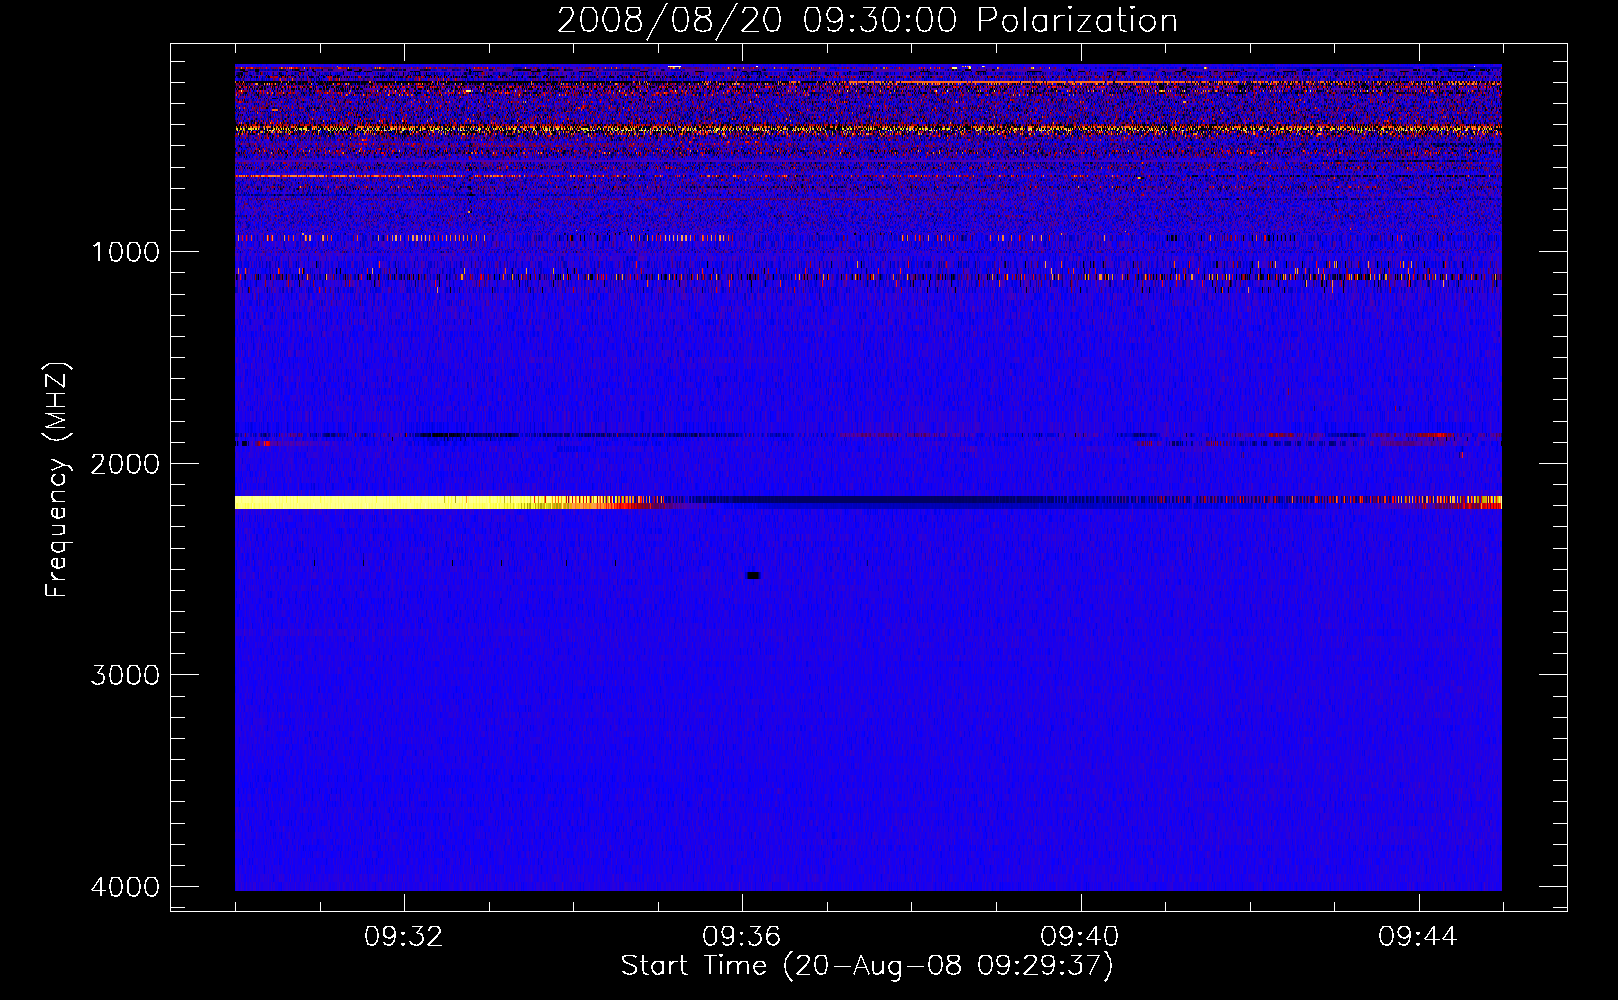The width and height of the screenshot is (1618, 1000).
Task: Click the 4000 frequency tick label
Action: 125,887
